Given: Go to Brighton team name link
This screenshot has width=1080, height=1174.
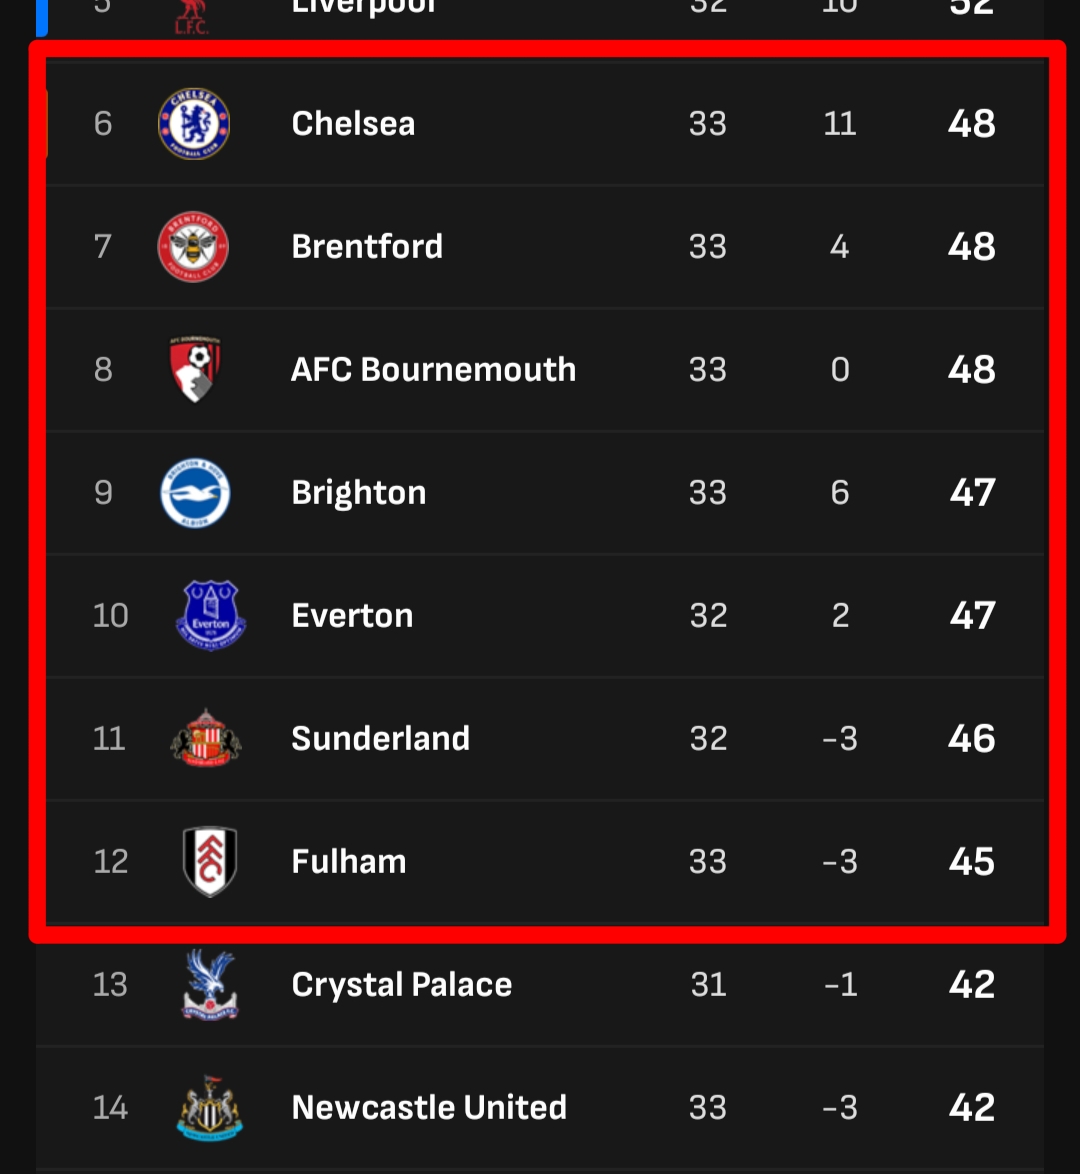Looking at the screenshot, I should 359,493.
